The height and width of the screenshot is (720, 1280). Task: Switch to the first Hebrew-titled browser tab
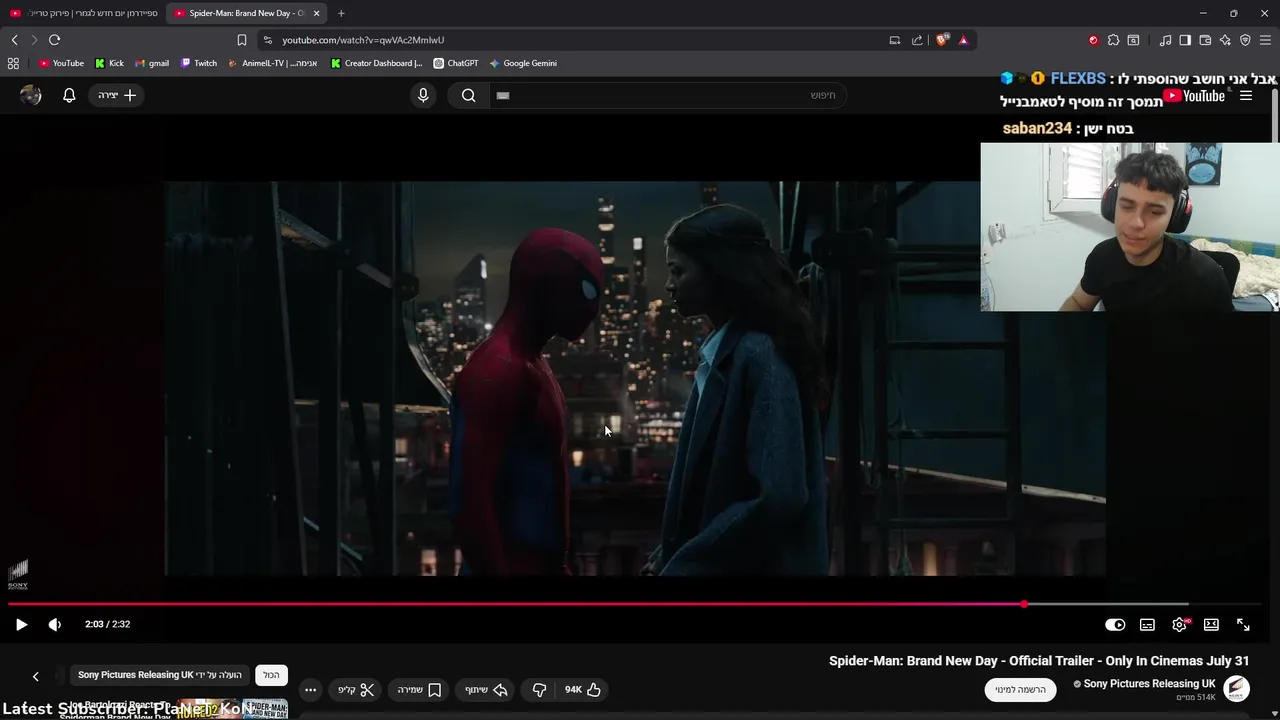[83, 13]
